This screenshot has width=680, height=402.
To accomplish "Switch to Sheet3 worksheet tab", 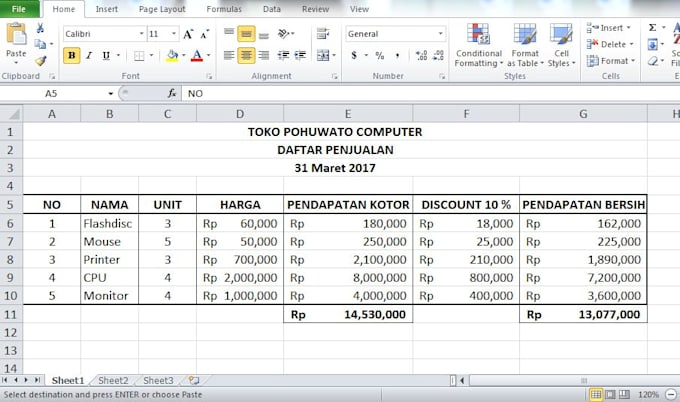I will [158, 381].
